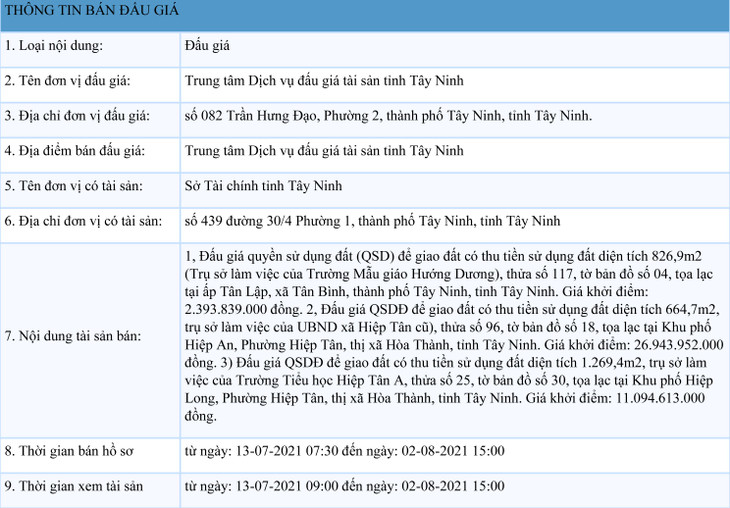Click the 'Đấu giá' value cell
The height and width of the screenshot is (508, 730).
point(208,46)
